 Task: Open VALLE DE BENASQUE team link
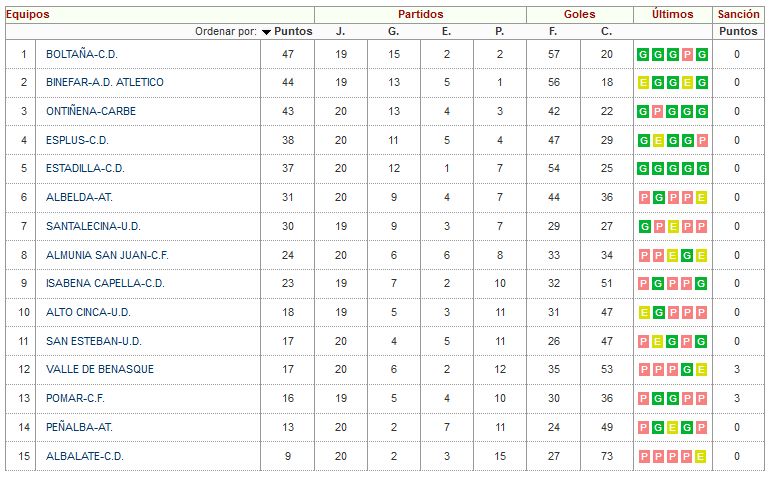100,369
